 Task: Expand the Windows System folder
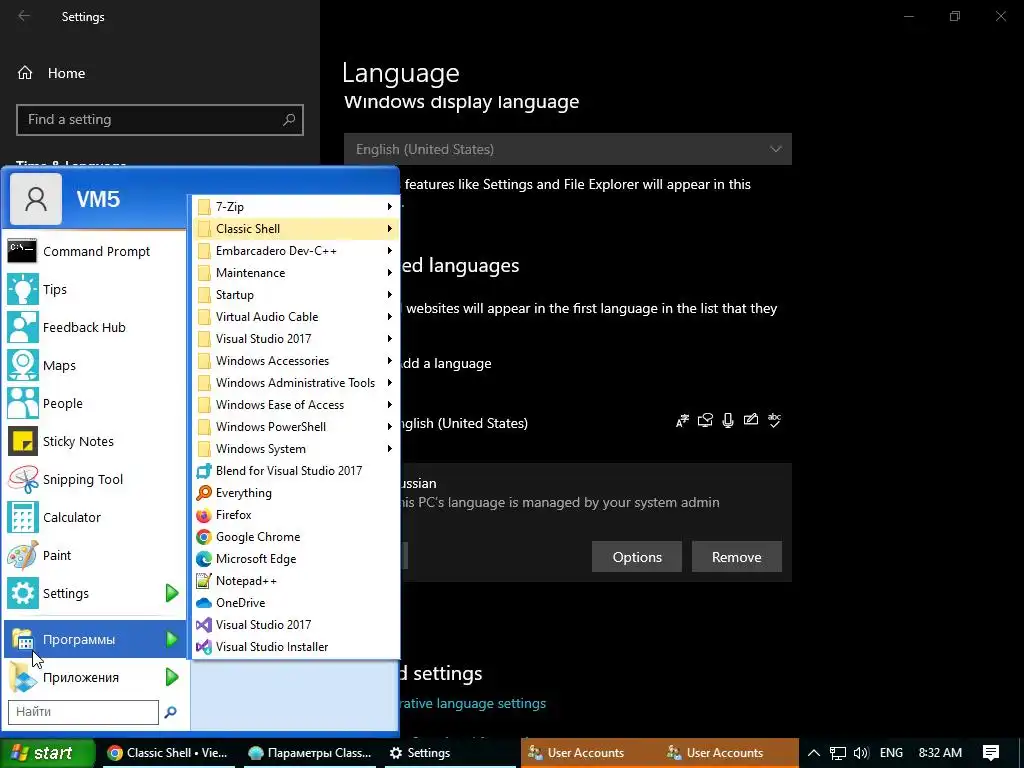(295, 449)
